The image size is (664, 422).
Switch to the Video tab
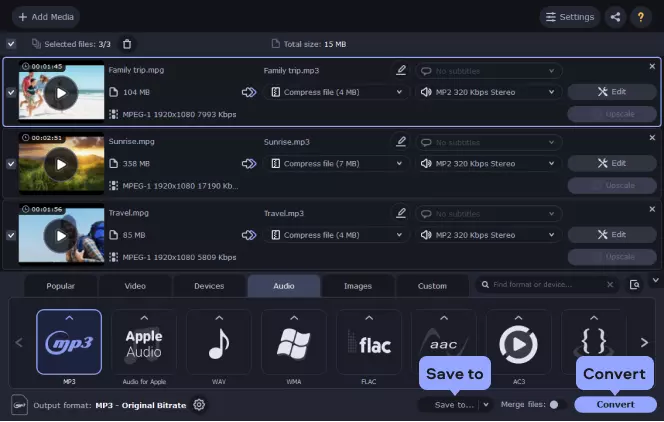(x=135, y=286)
